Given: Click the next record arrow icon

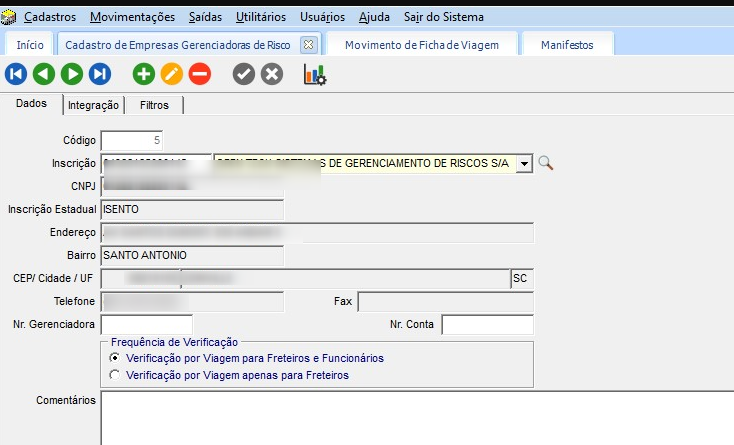Looking at the screenshot, I should [71, 73].
